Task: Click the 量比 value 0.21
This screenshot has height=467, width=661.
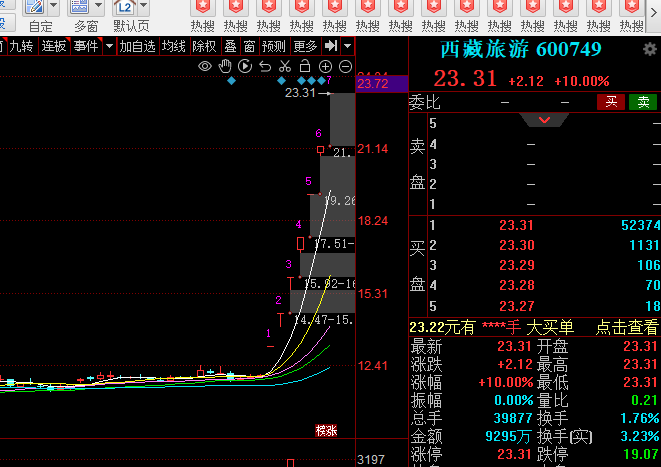Action: click(x=645, y=400)
